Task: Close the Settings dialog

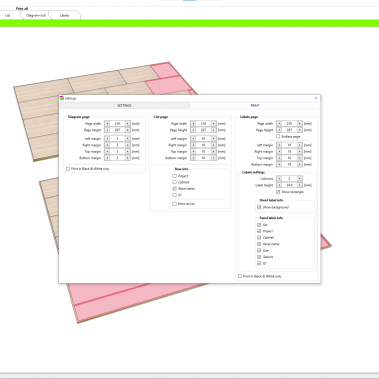Action: 316,98
